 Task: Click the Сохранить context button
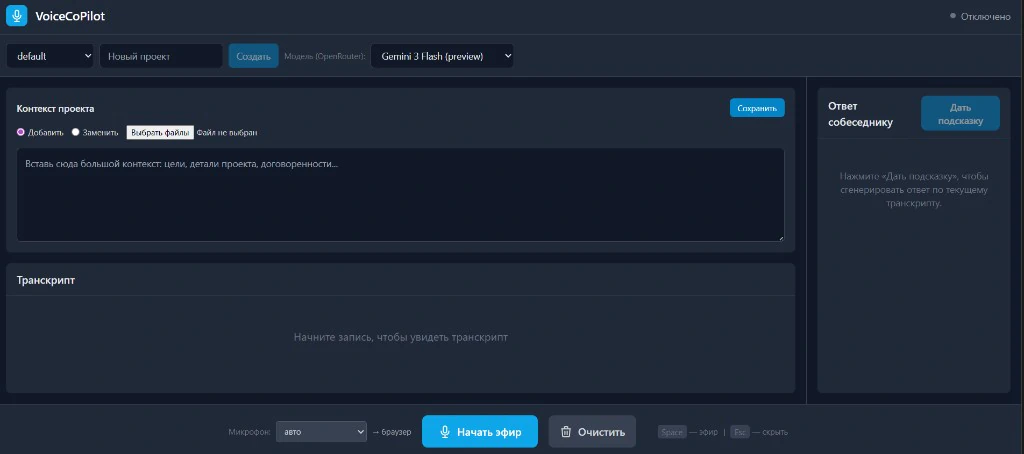757,108
